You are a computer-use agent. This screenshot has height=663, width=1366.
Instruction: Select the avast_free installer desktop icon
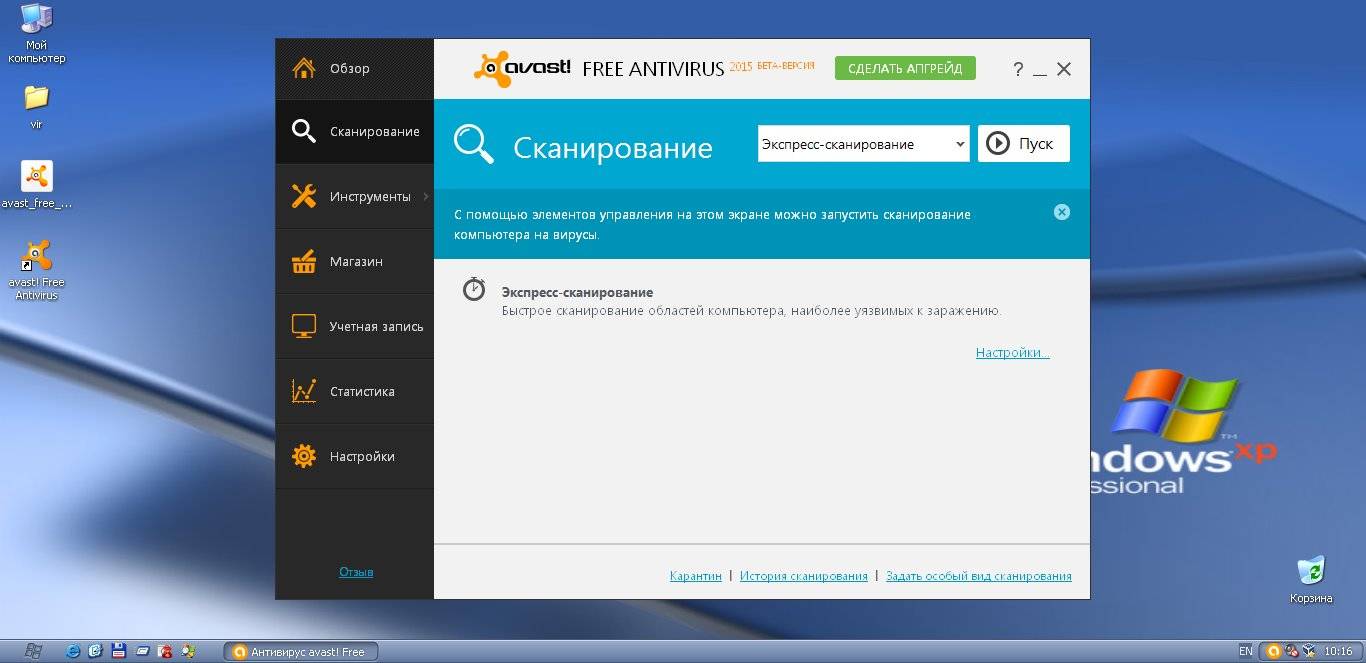[37, 184]
